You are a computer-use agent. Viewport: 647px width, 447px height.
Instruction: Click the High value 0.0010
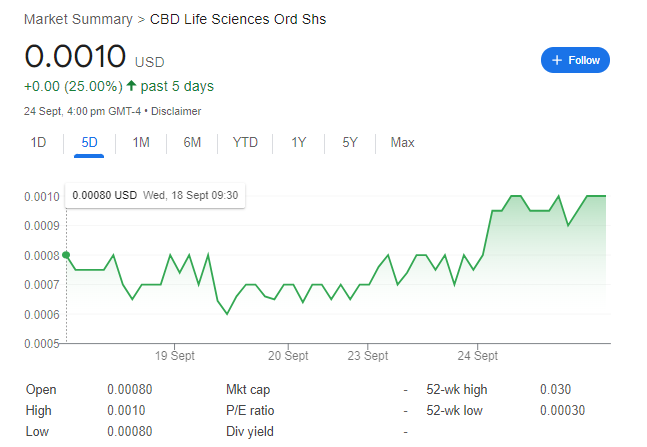point(126,410)
